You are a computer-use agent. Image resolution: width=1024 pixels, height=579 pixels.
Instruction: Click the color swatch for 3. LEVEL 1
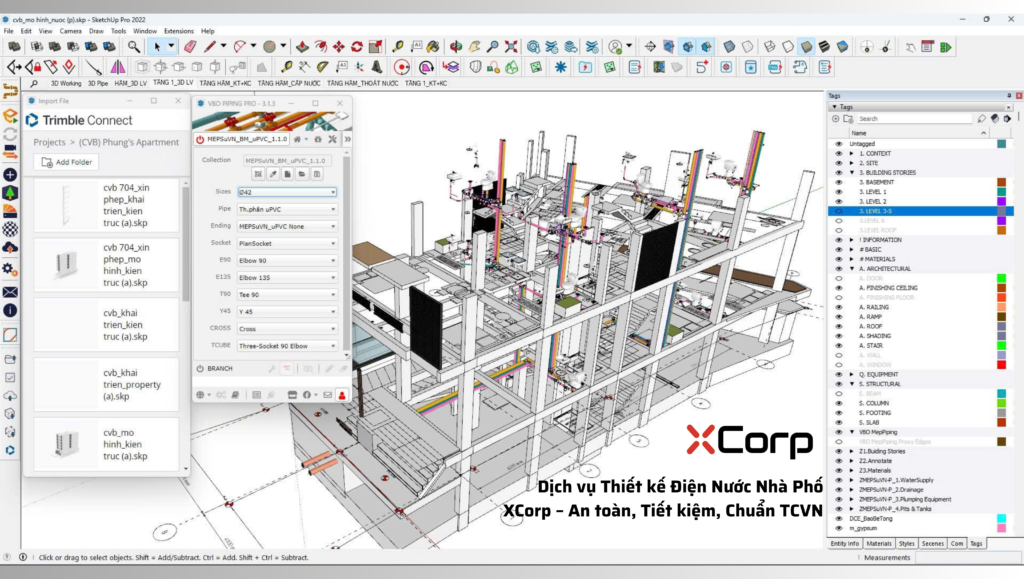coord(1001,192)
